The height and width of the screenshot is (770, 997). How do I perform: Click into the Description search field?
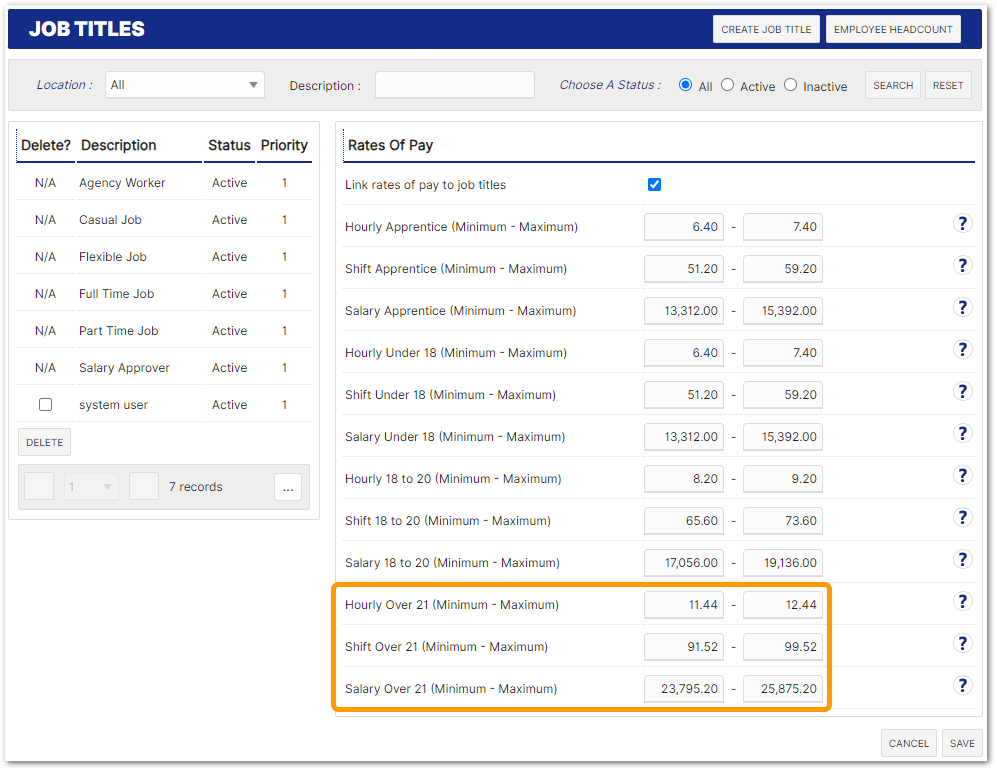tap(454, 86)
